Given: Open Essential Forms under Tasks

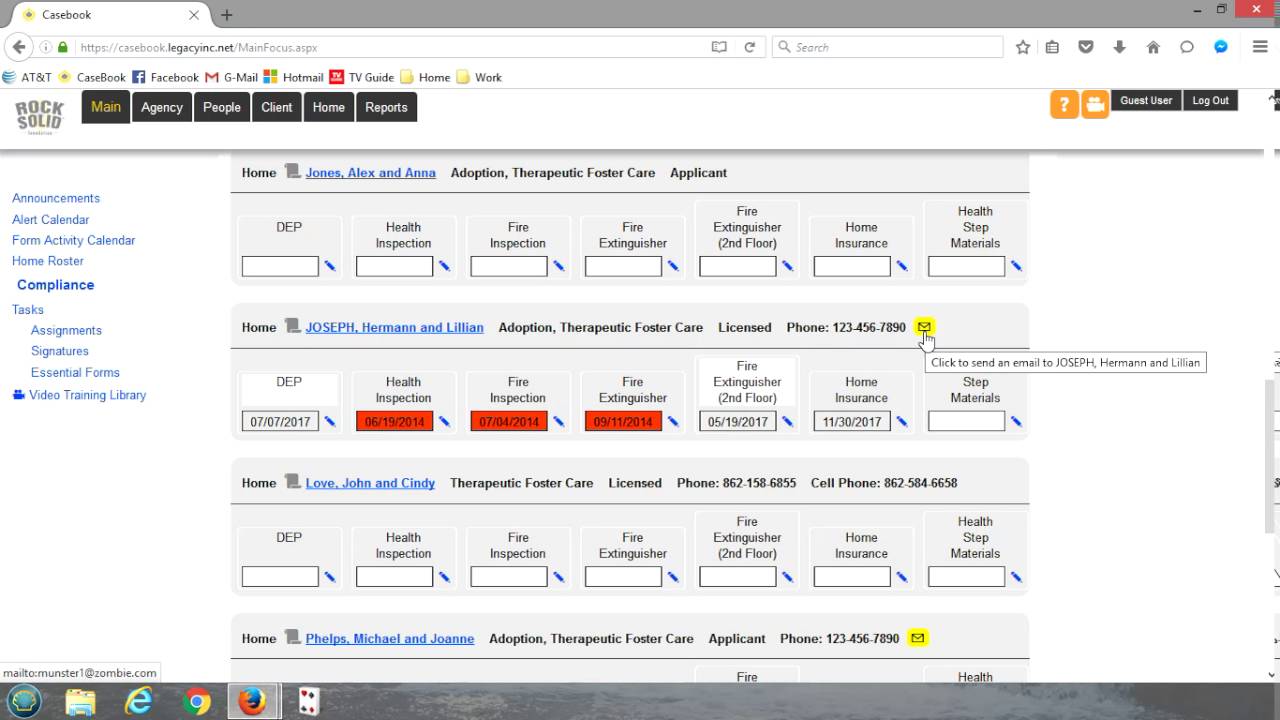Looking at the screenshot, I should pos(75,372).
